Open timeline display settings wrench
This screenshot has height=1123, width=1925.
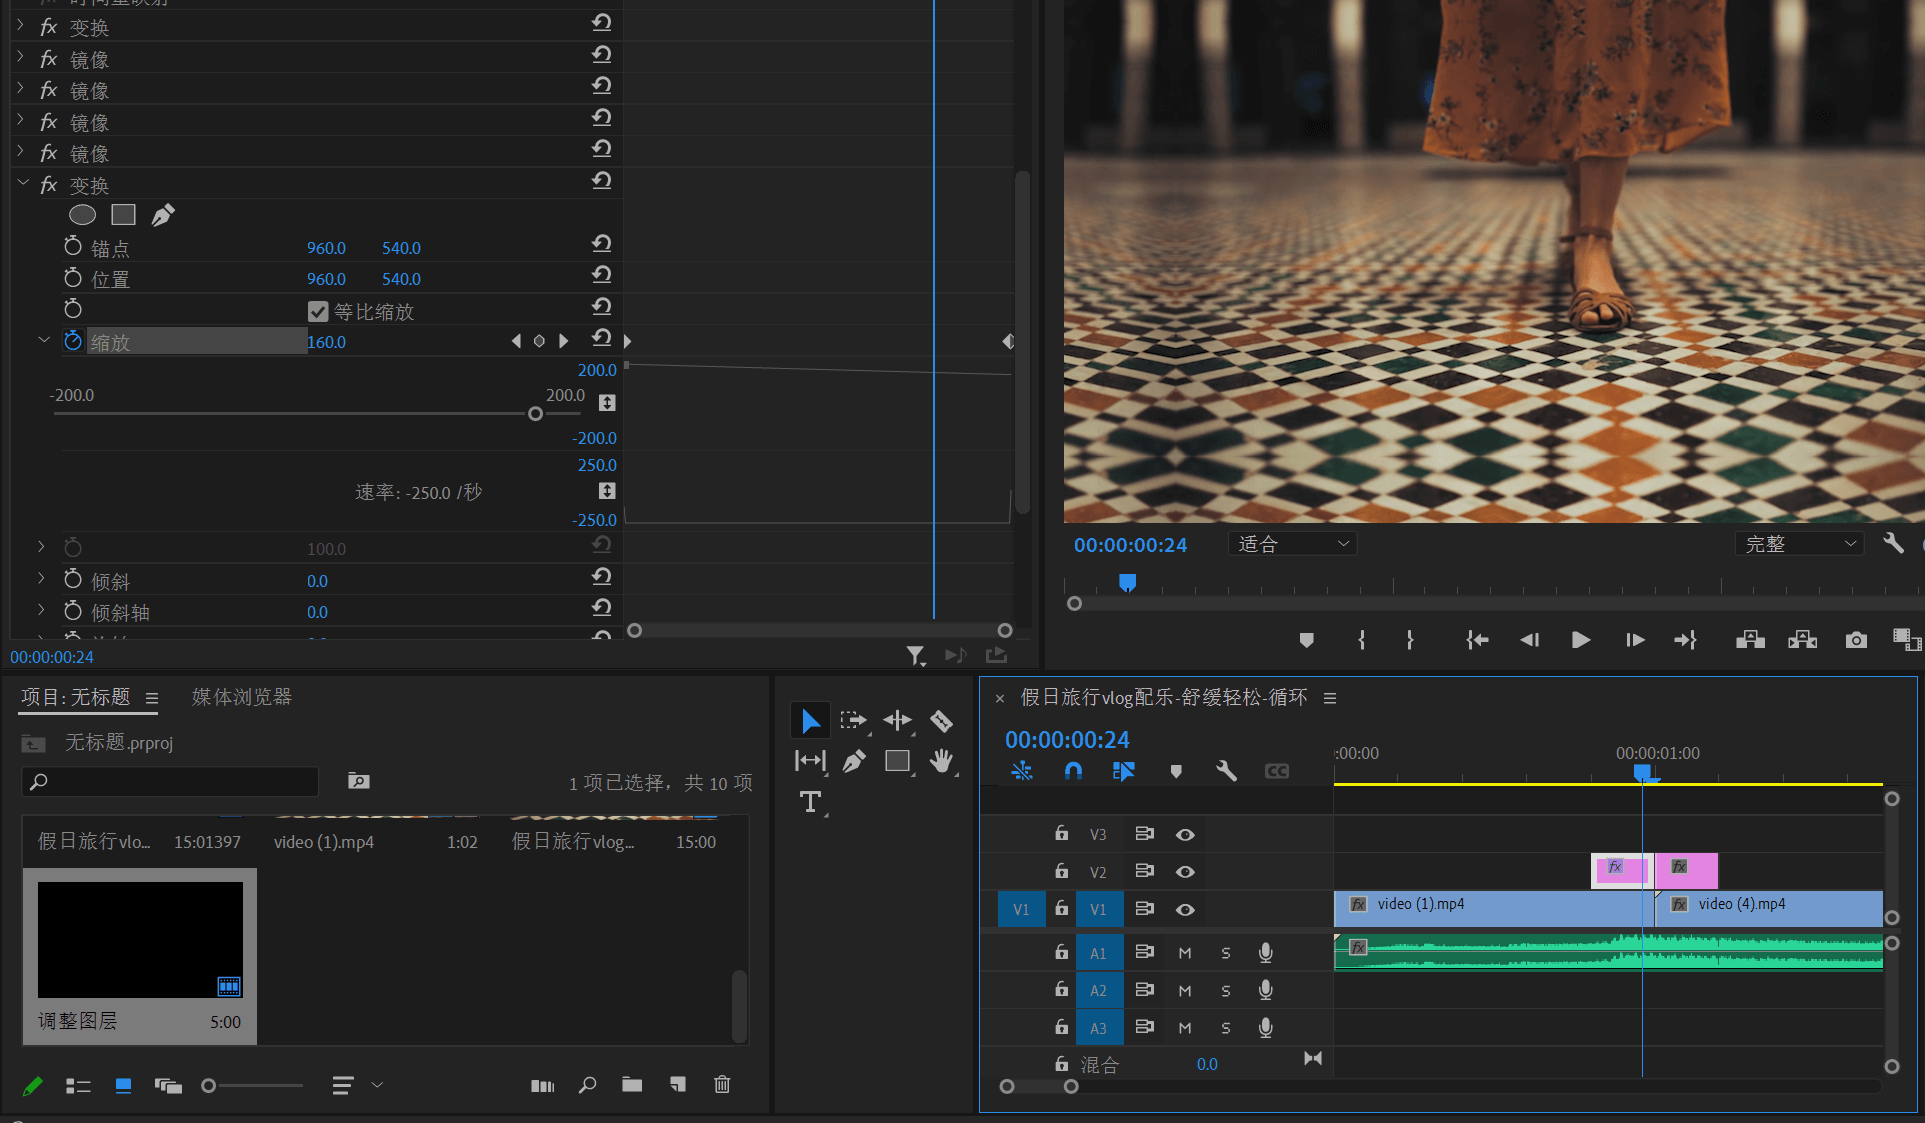(x=1226, y=771)
